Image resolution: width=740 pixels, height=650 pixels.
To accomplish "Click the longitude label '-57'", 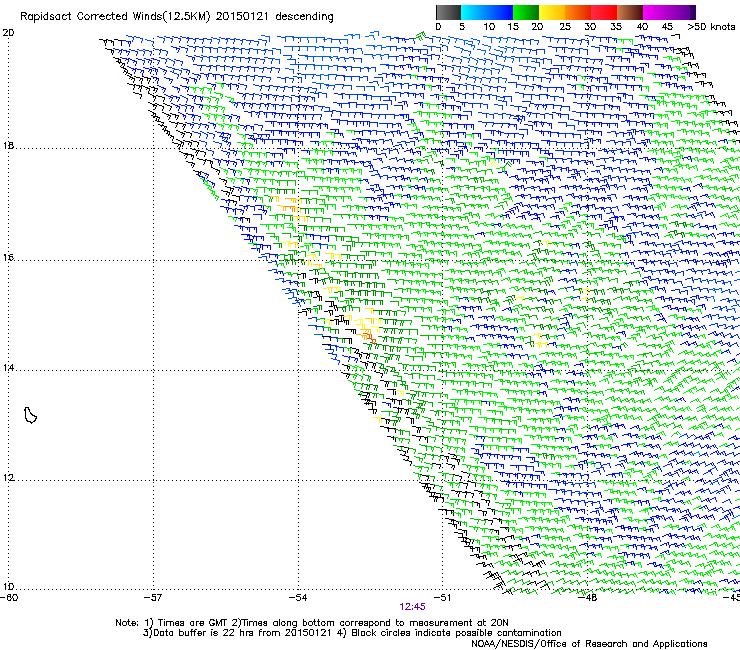I will [153, 598].
